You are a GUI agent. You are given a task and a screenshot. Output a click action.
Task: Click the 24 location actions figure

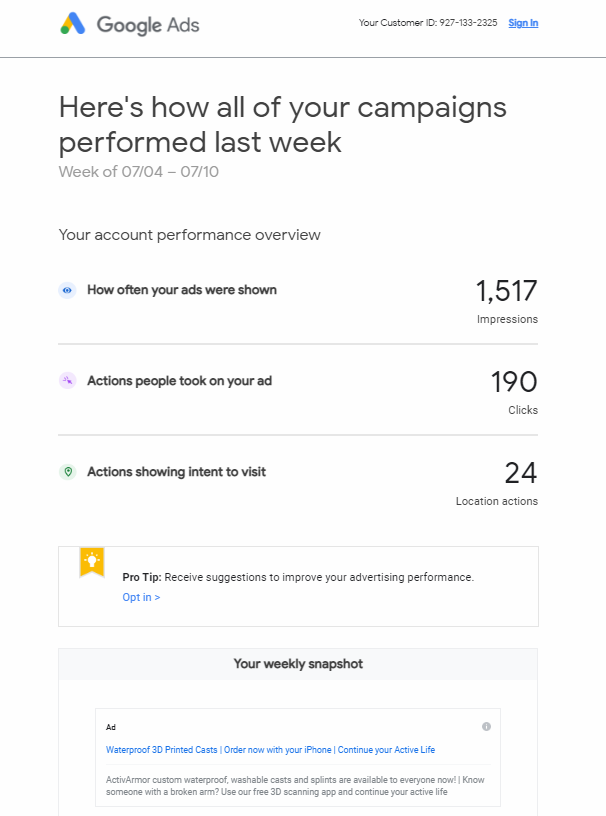tap(521, 473)
